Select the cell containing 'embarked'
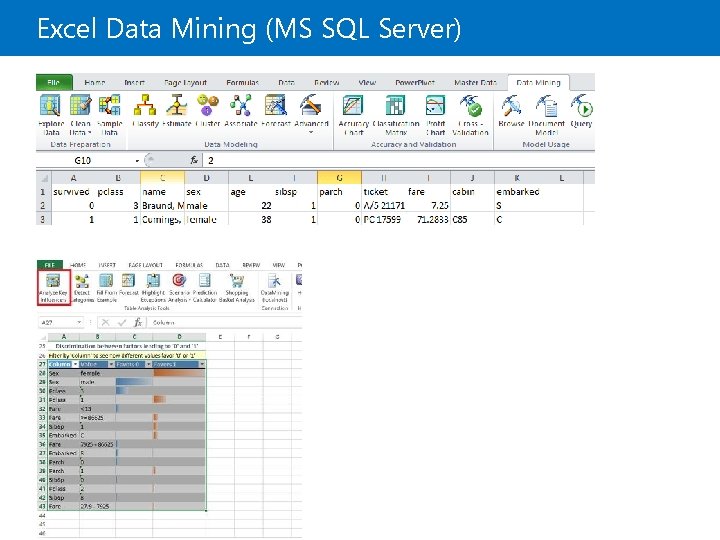The width and height of the screenshot is (720, 540). (x=517, y=192)
